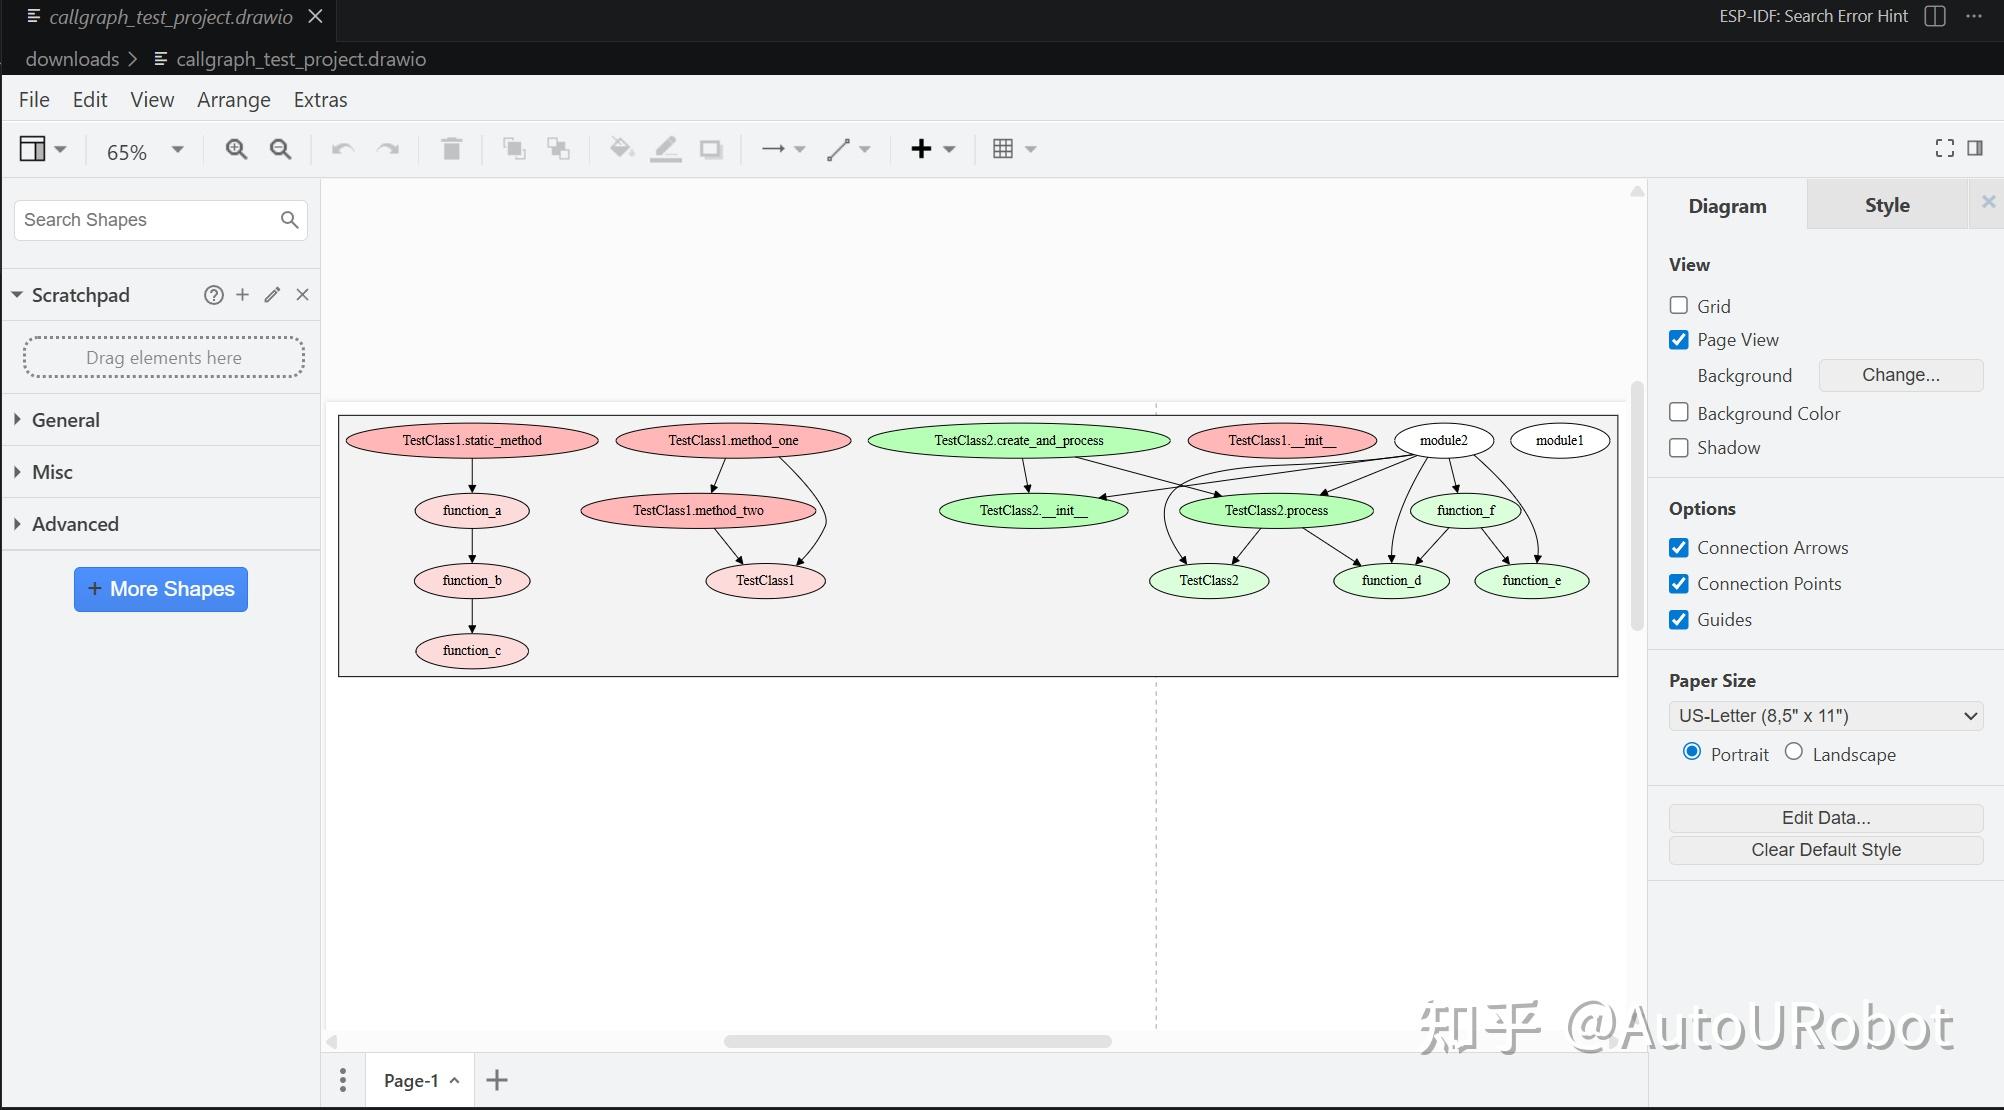Click the redo arrow icon
The width and height of the screenshot is (2004, 1110).
pos(388,149)
